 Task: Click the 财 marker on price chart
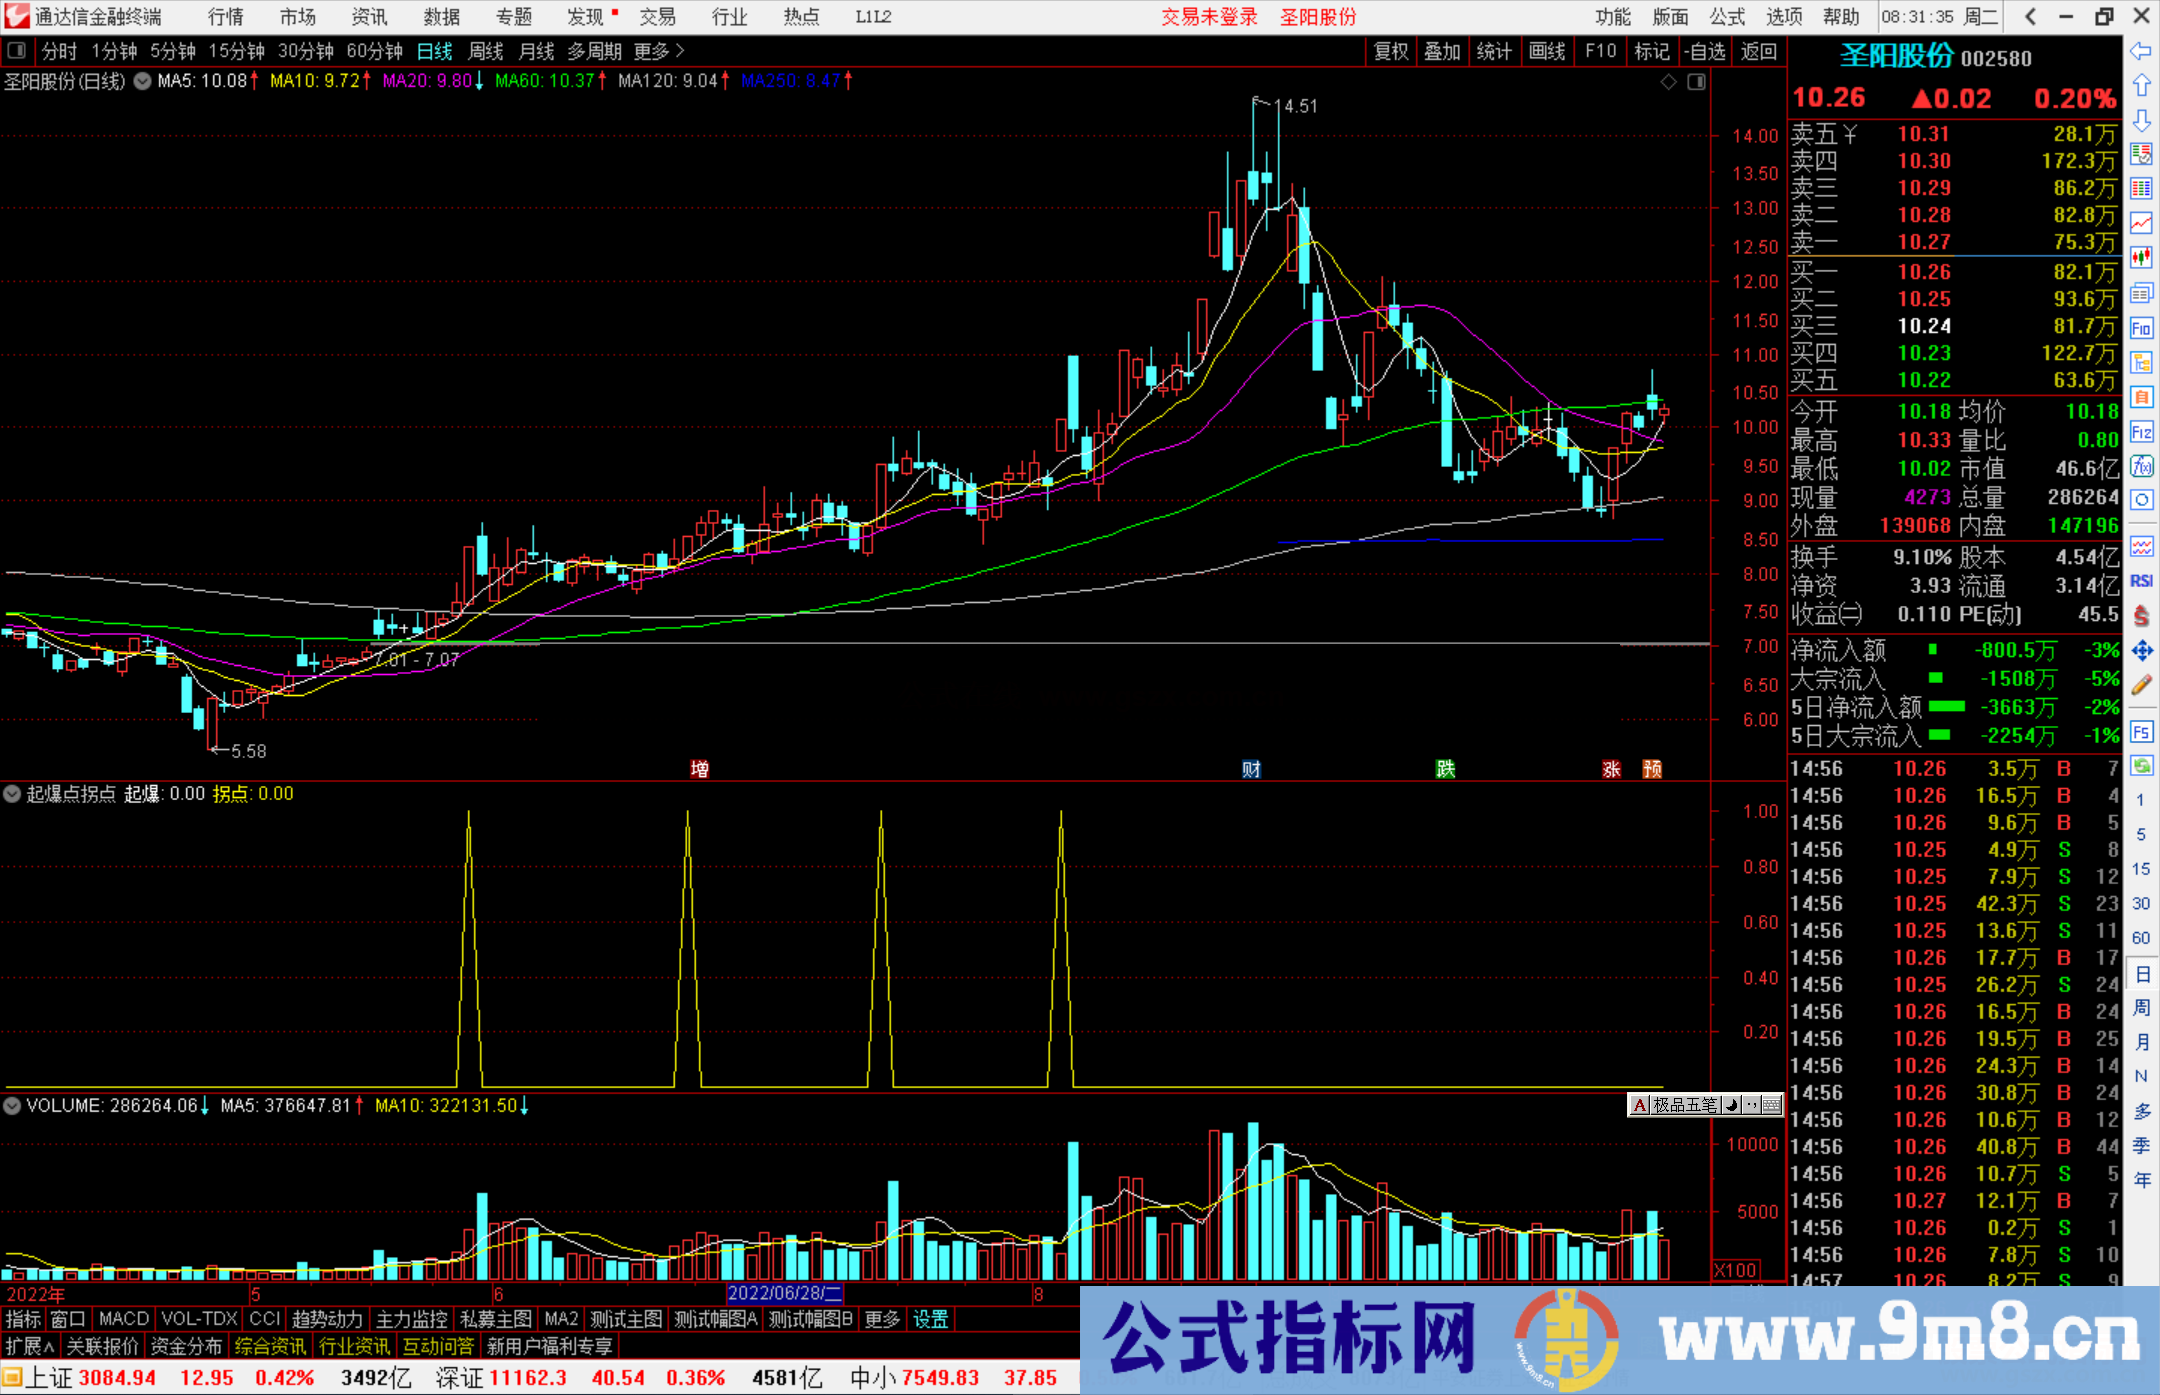[x=1252, y=768]
